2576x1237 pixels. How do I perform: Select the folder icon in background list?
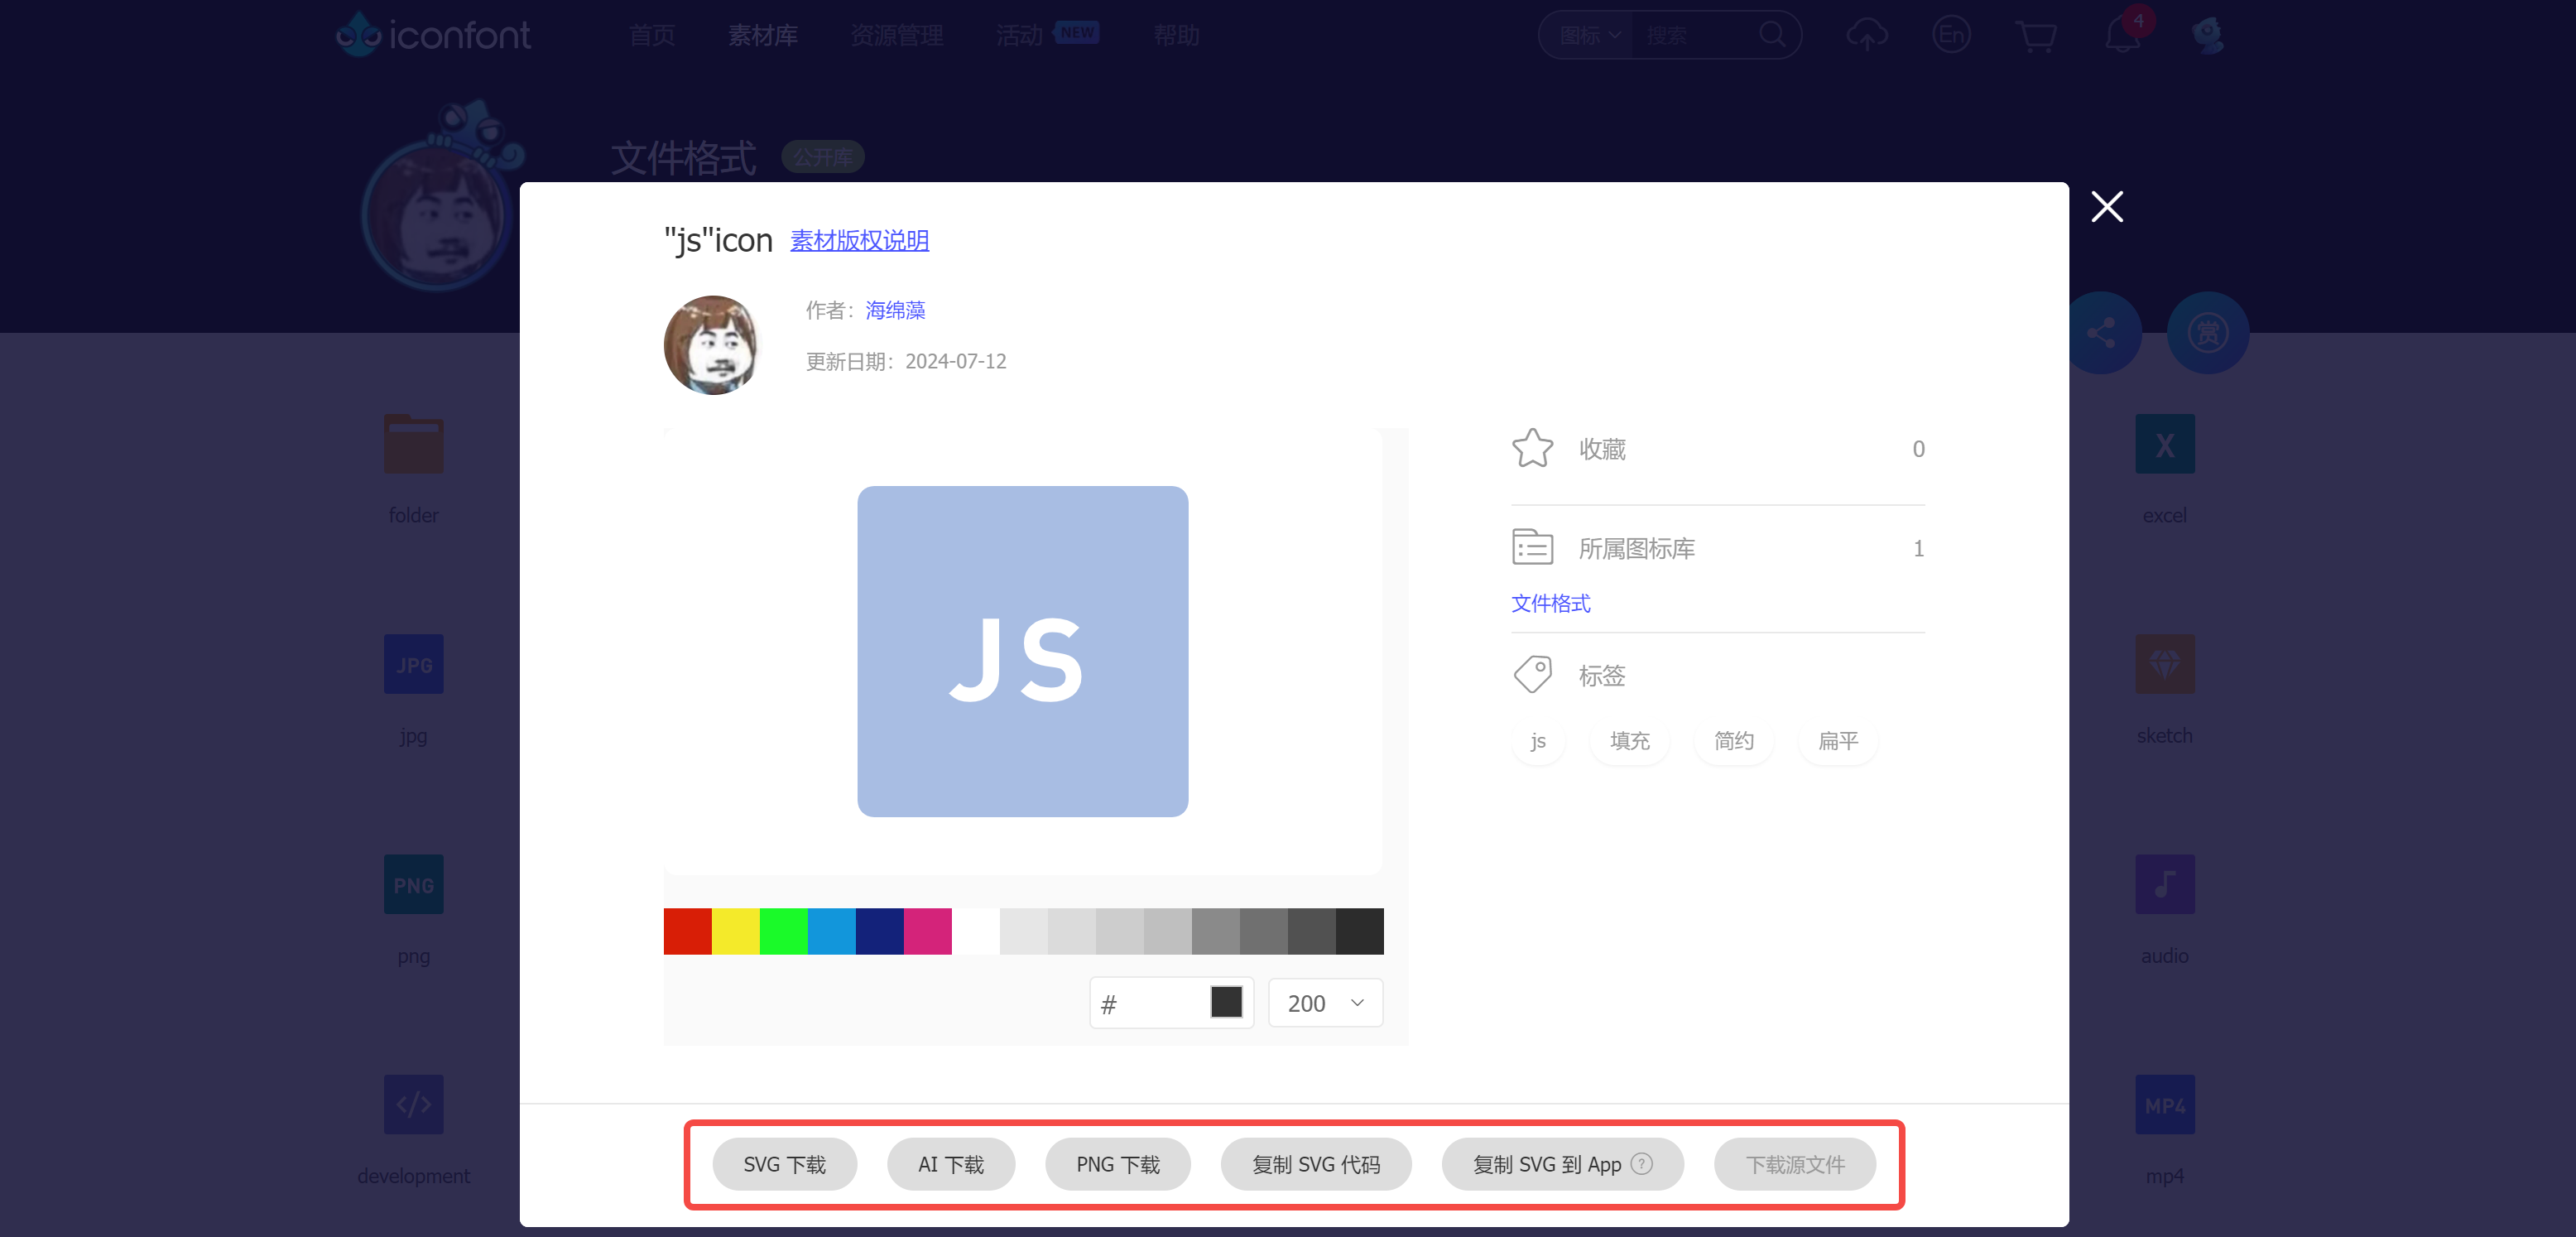(413, 444)
